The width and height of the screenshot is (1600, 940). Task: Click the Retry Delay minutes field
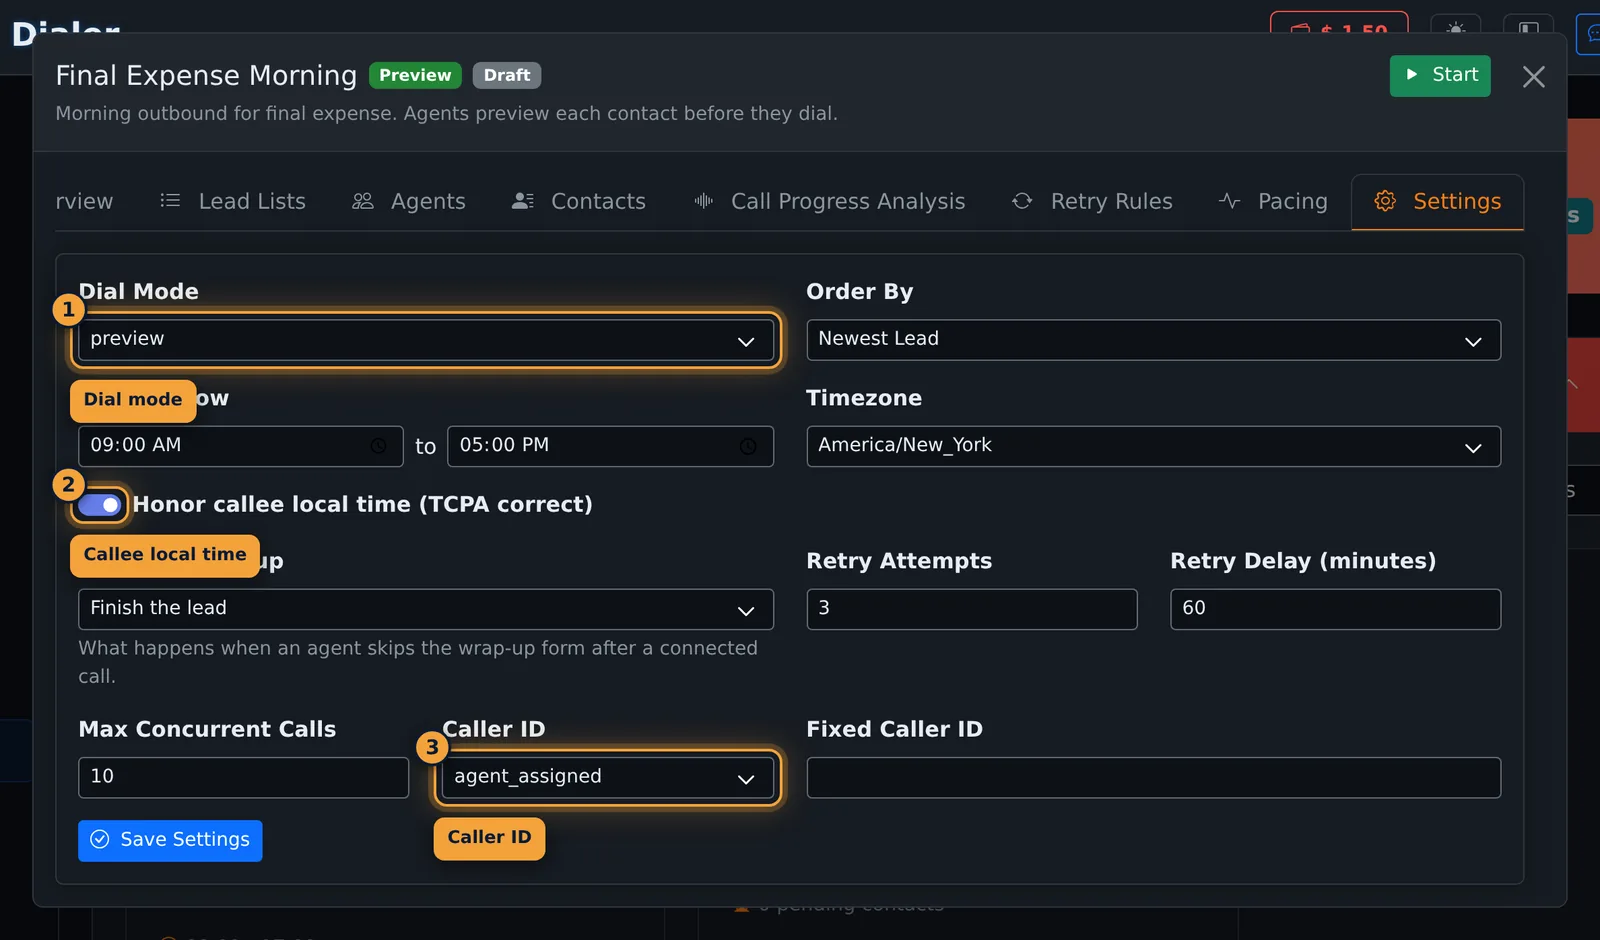[x=1335, y=609]
